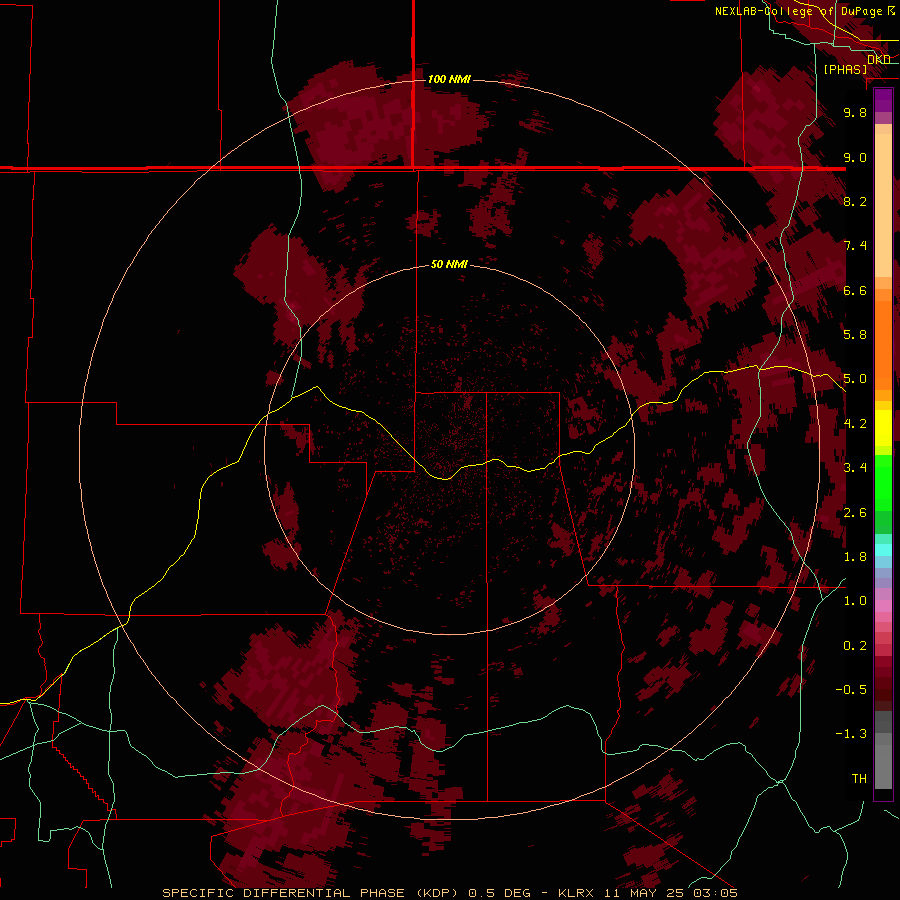Click the -1.3 value on color scale
The width and height of the screenshot is (900, 900).
(851, 734)
